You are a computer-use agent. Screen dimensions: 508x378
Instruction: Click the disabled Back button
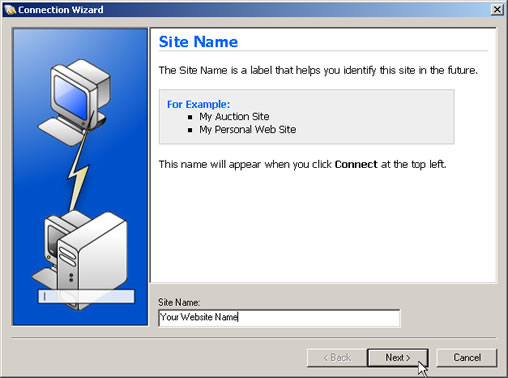[337, 358]
